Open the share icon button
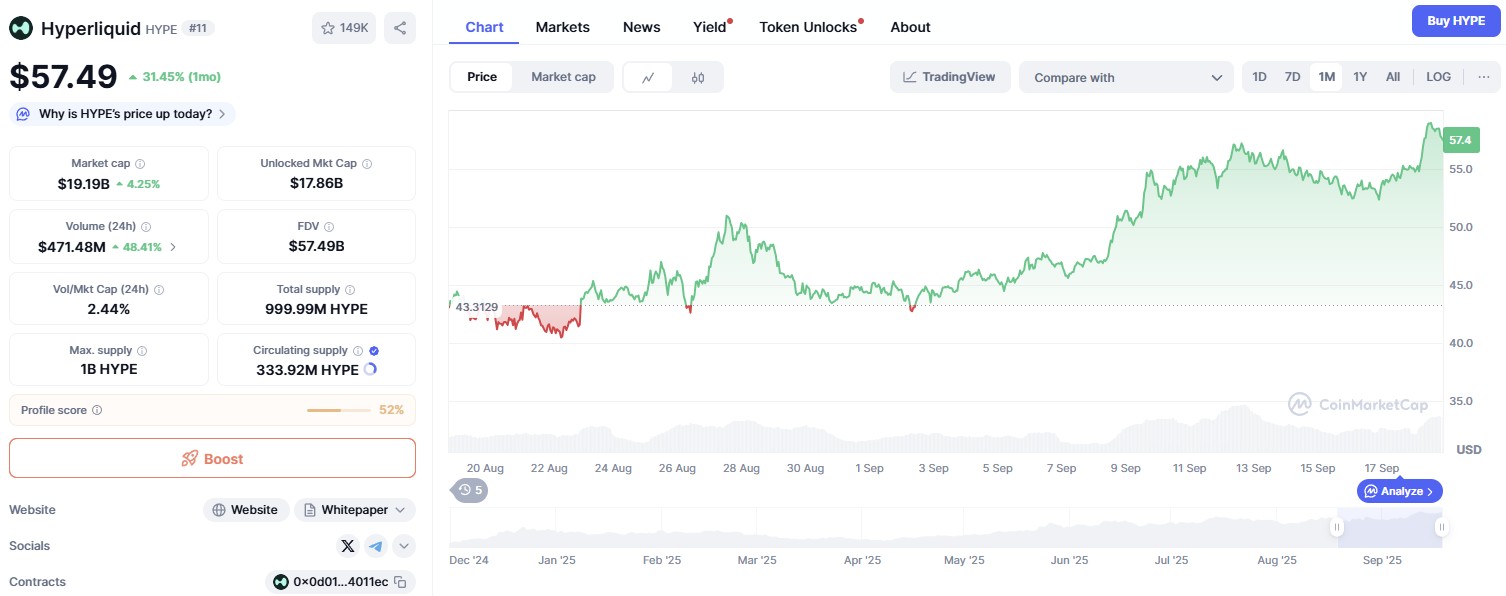Viewport: 1506px width, 596px height. 400,28
